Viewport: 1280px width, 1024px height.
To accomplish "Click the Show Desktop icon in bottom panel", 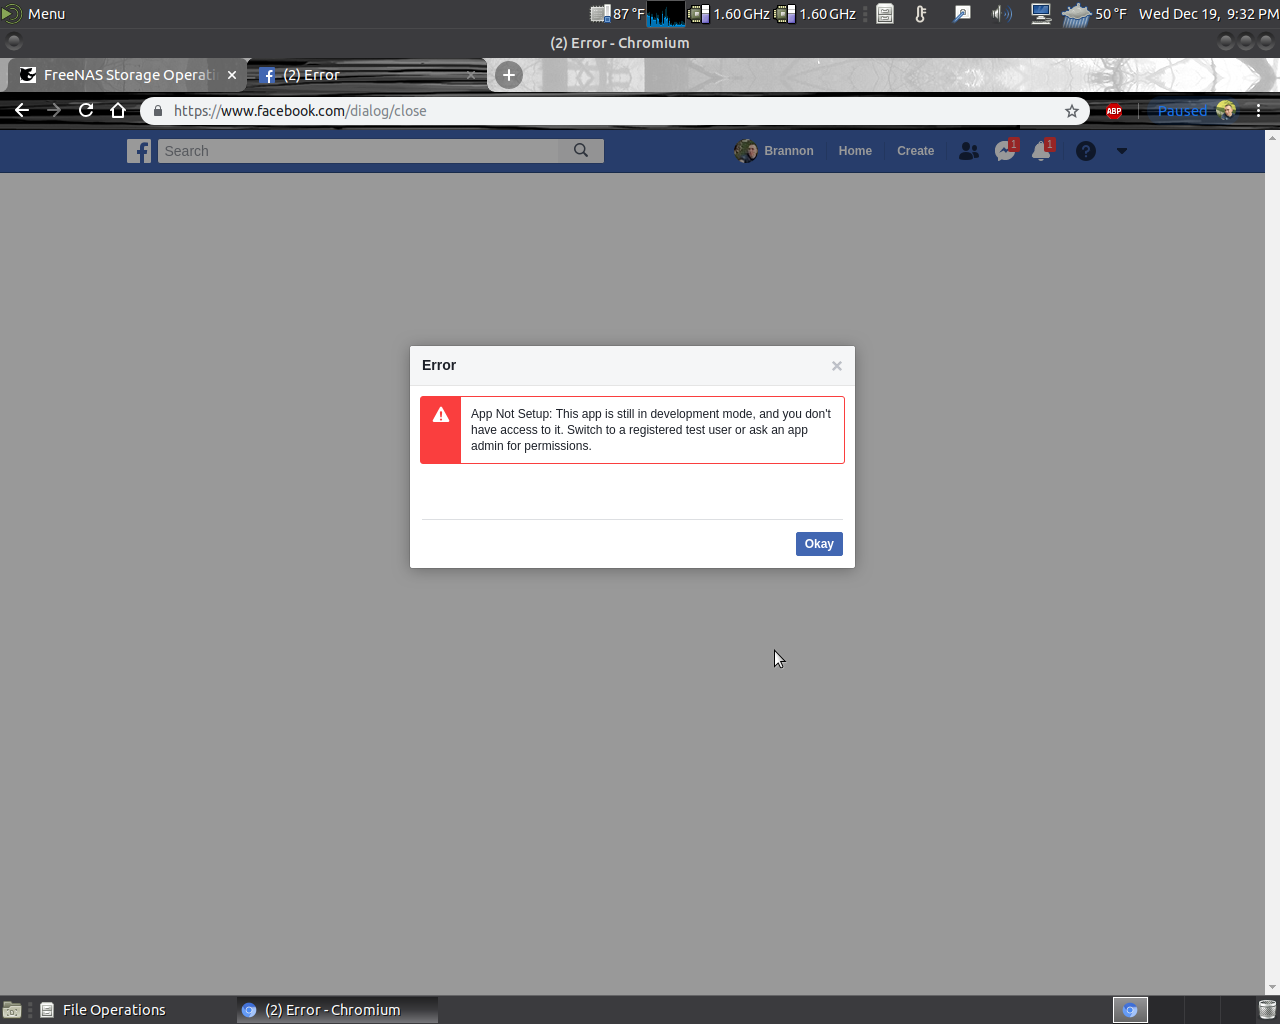I will (x=12, y=1010).
